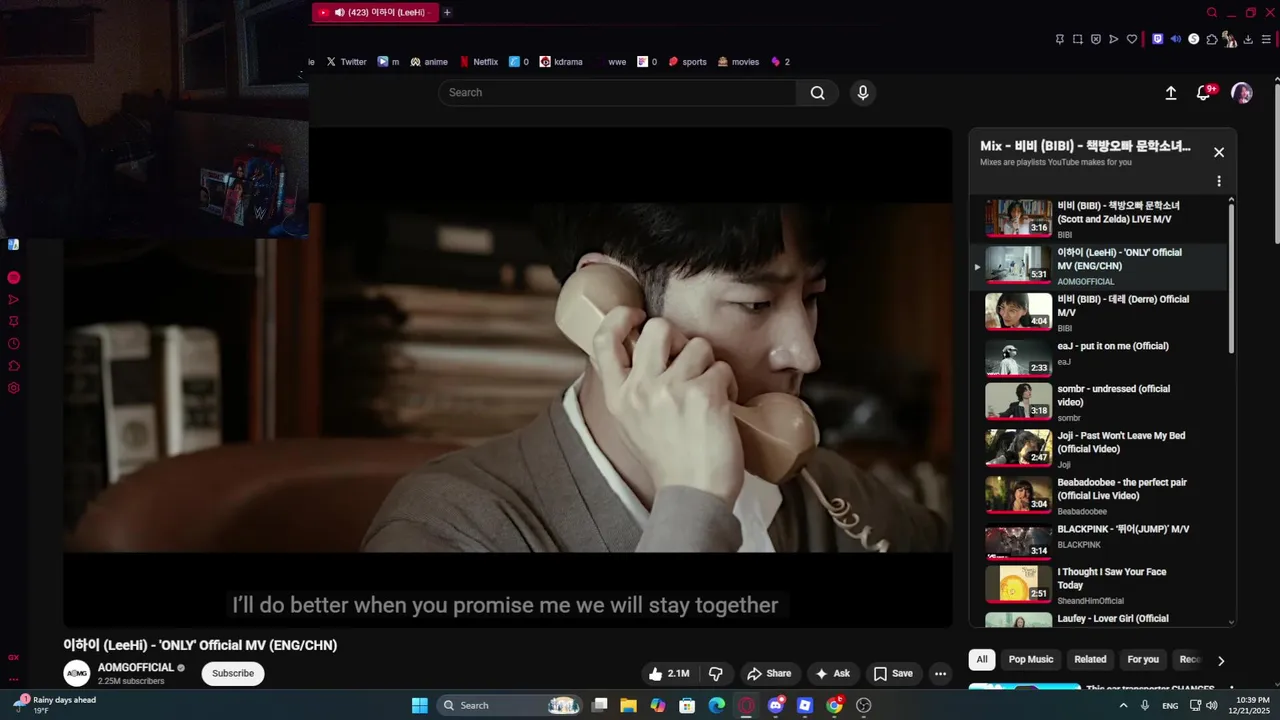Open the blue volume extension icon
1280x720 pixels.
(1176, 39)
